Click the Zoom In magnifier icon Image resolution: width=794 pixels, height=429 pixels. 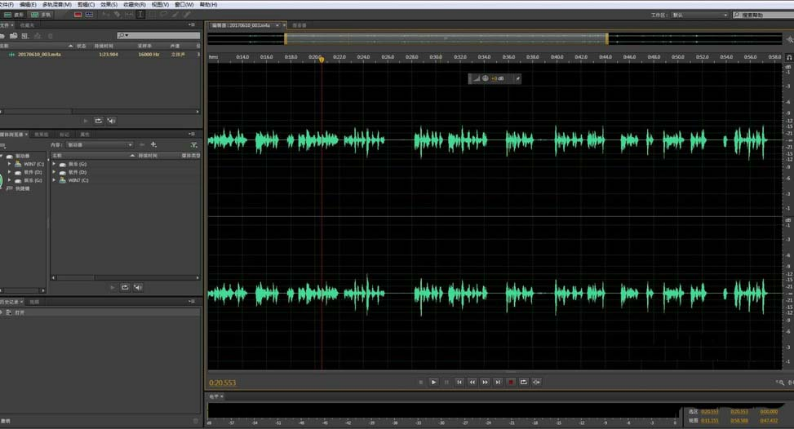pos(781,382)
